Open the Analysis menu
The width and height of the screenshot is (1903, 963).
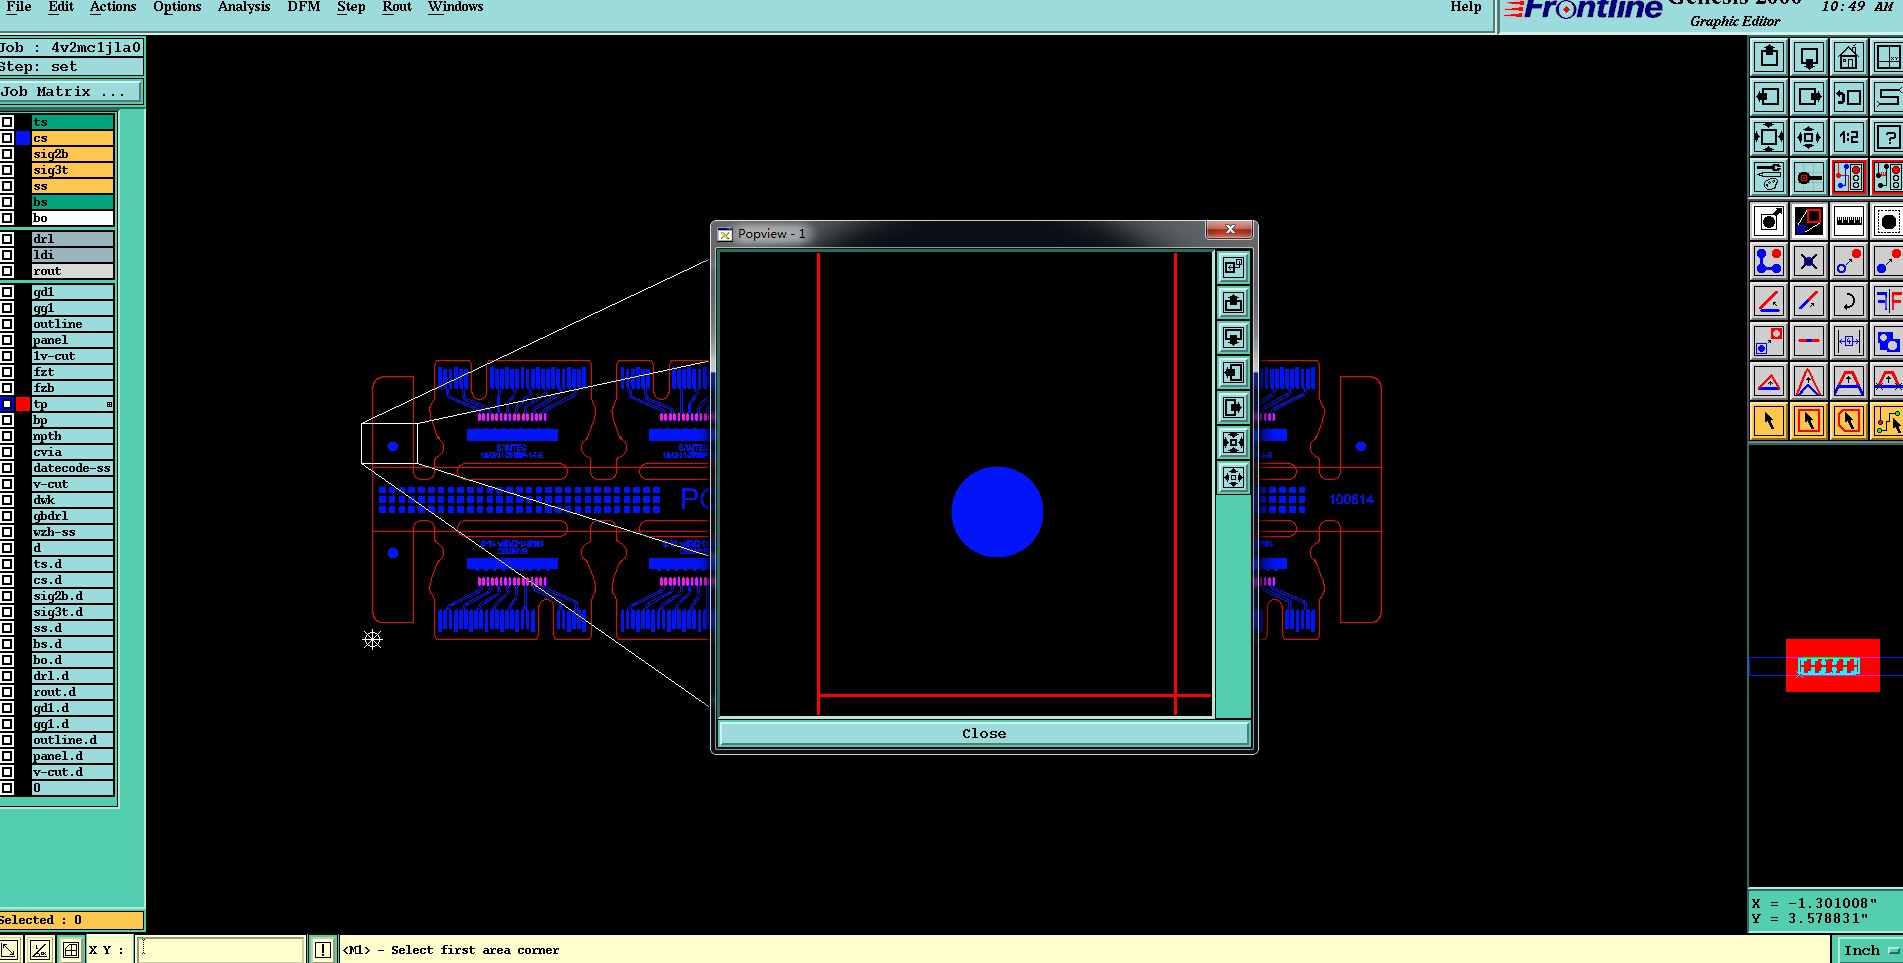[x=244, y=7]
